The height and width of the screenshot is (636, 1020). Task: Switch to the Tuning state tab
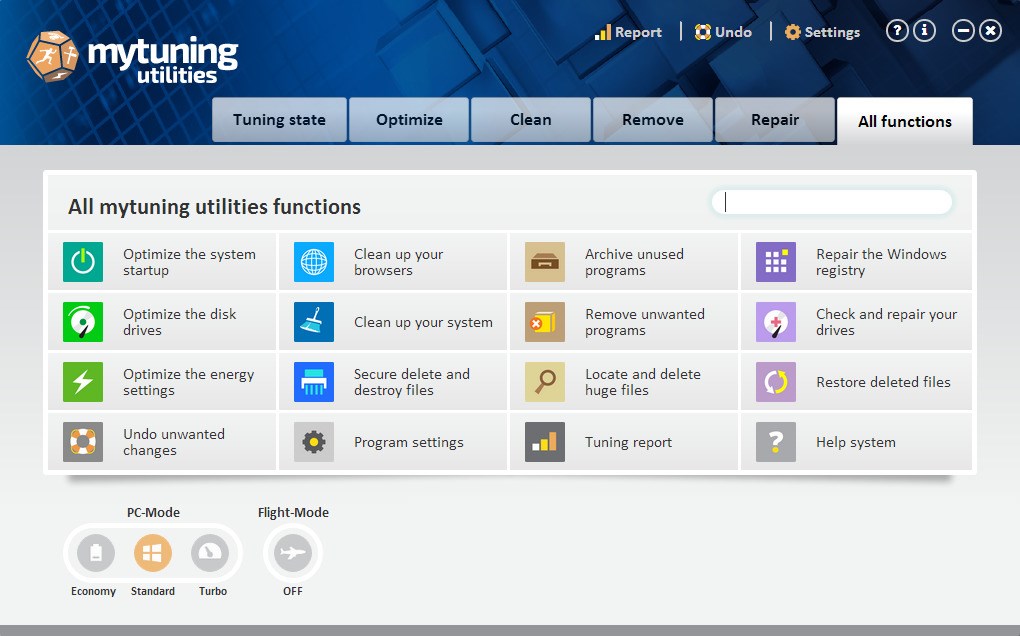coord(279,120)
